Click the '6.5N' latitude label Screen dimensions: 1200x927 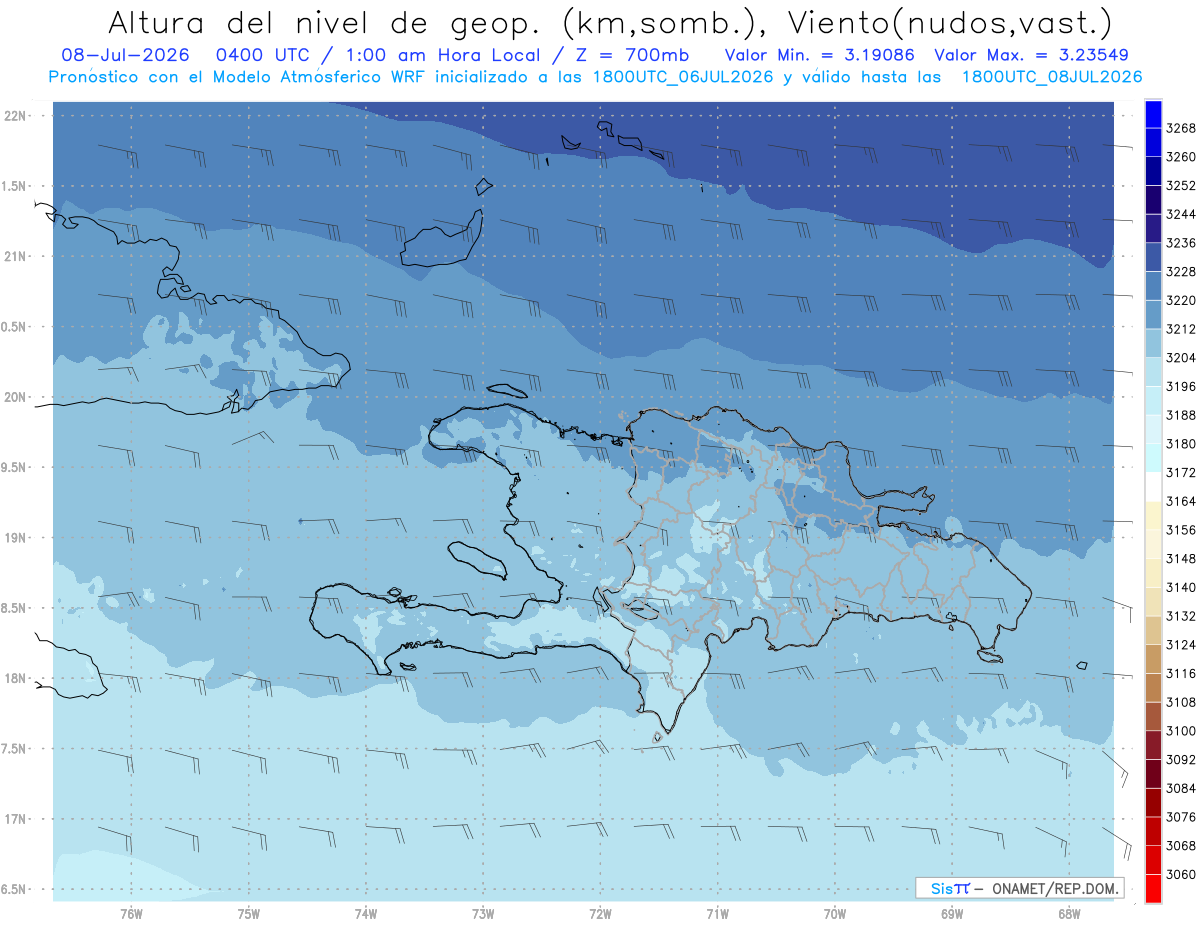tap(14, 889)
